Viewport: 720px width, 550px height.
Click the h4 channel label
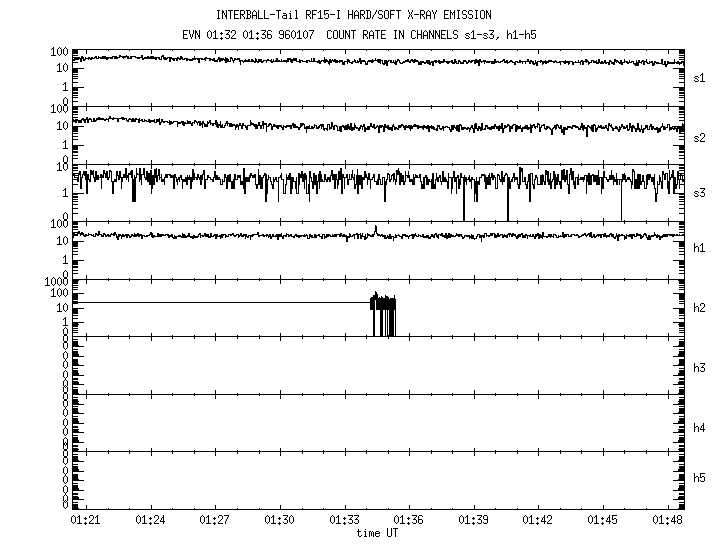coord(700,428)
